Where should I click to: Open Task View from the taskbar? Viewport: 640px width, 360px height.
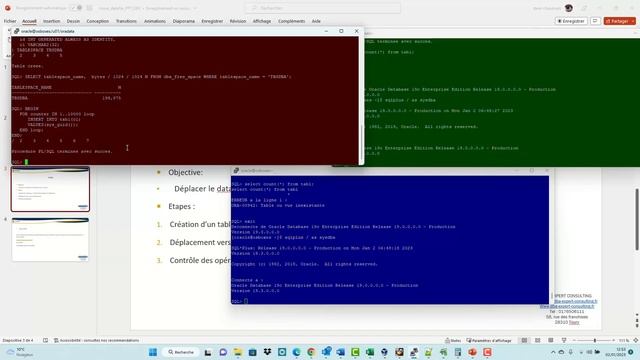(208, 352)
